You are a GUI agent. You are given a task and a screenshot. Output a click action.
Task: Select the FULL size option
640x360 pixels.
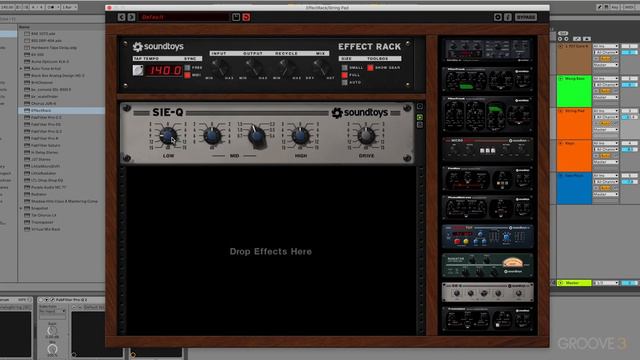(345, 75)
